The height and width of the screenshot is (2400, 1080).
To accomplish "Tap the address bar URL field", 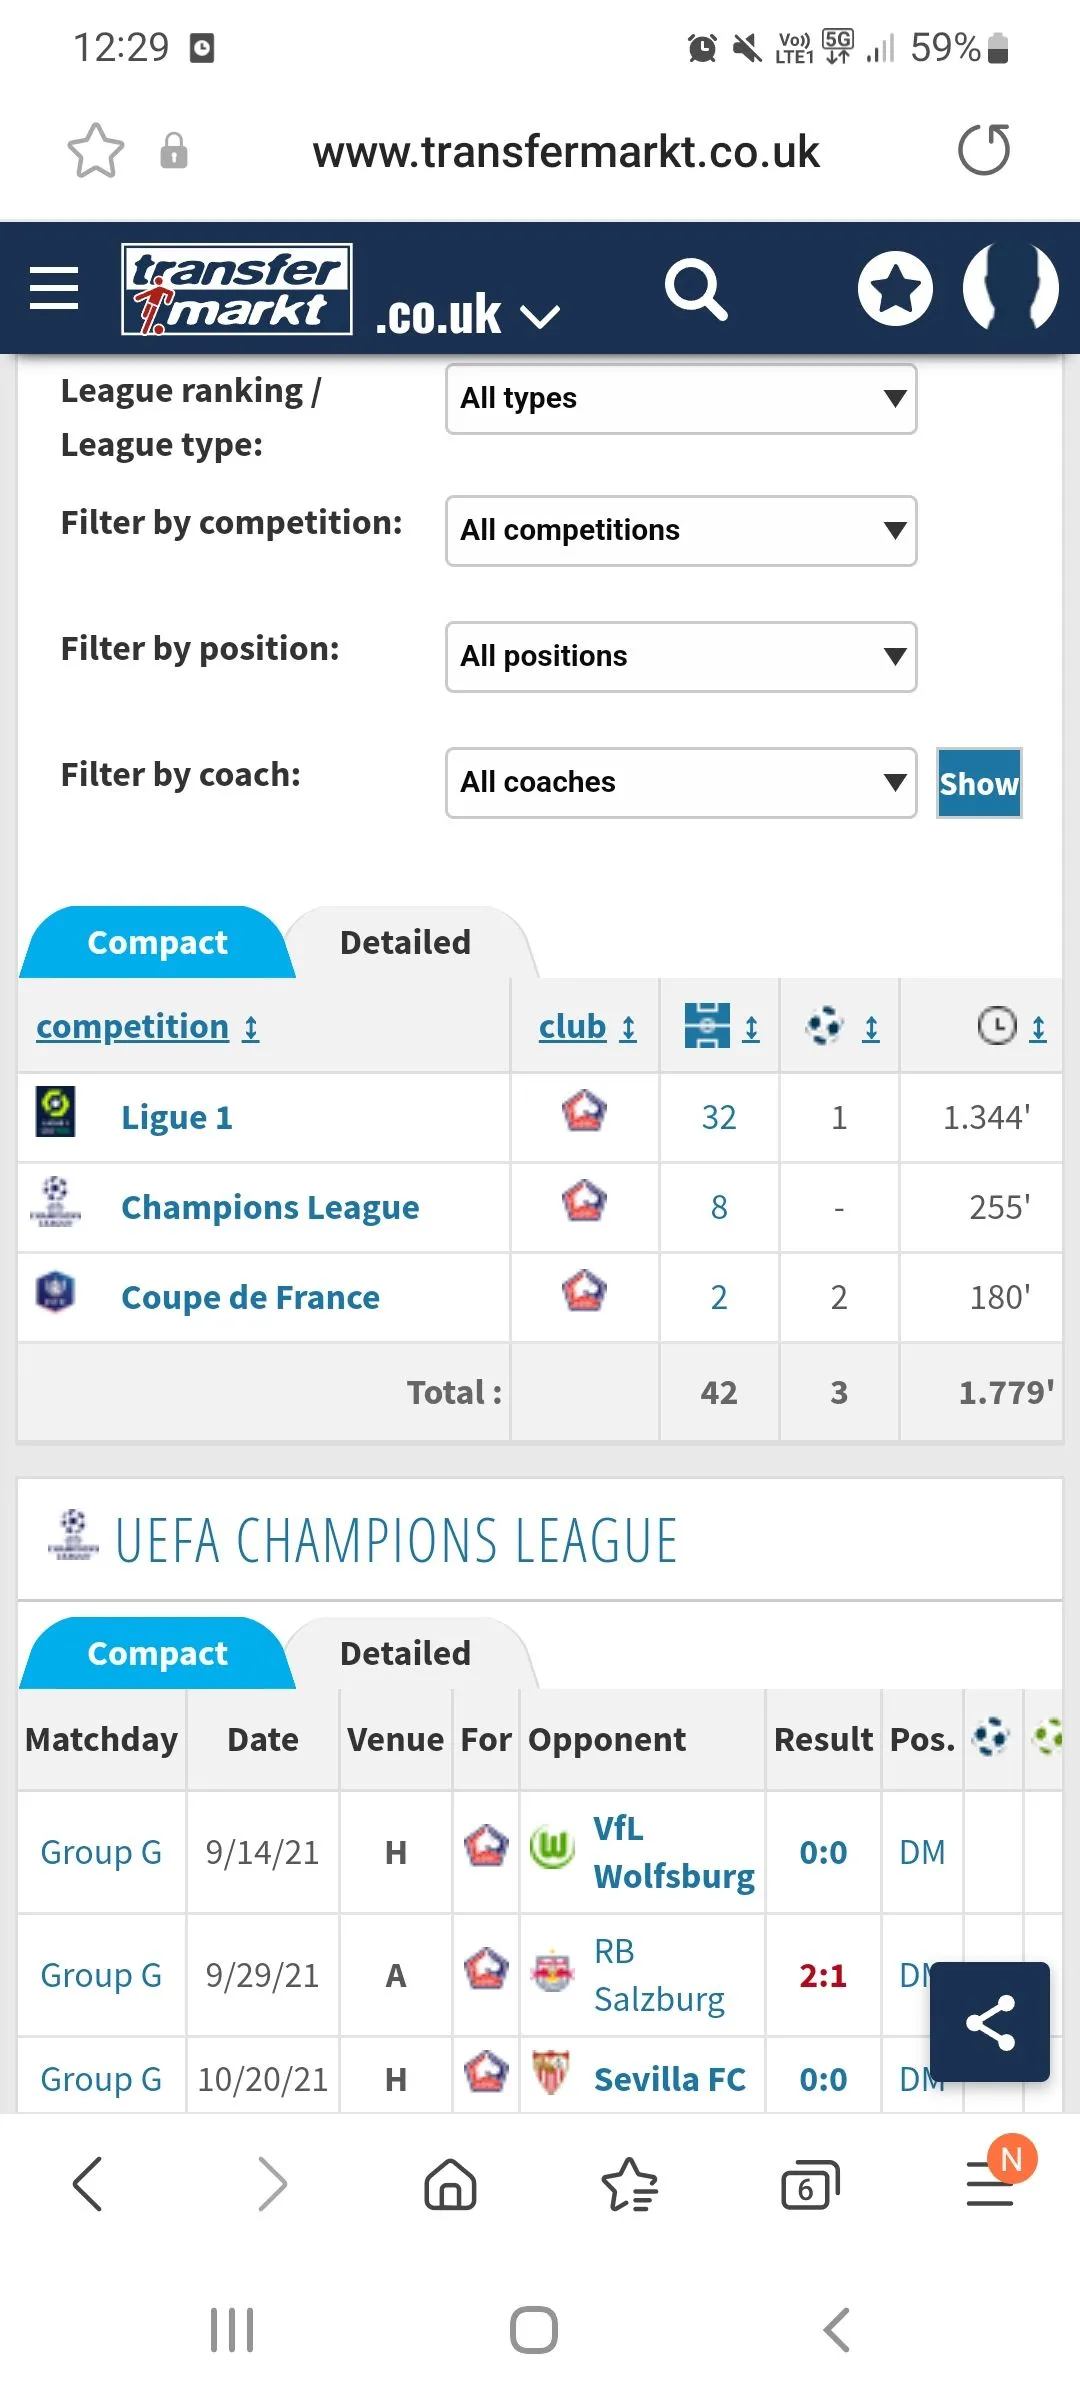I will tap(566, 152).
